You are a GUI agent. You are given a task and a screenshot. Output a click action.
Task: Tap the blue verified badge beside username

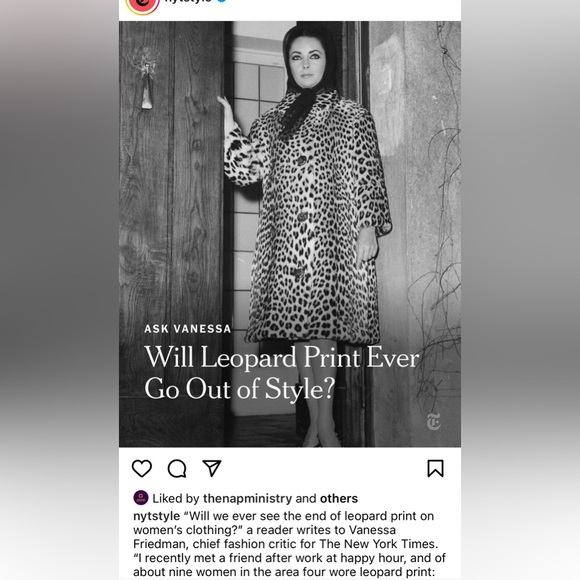(x=222, y=1)
